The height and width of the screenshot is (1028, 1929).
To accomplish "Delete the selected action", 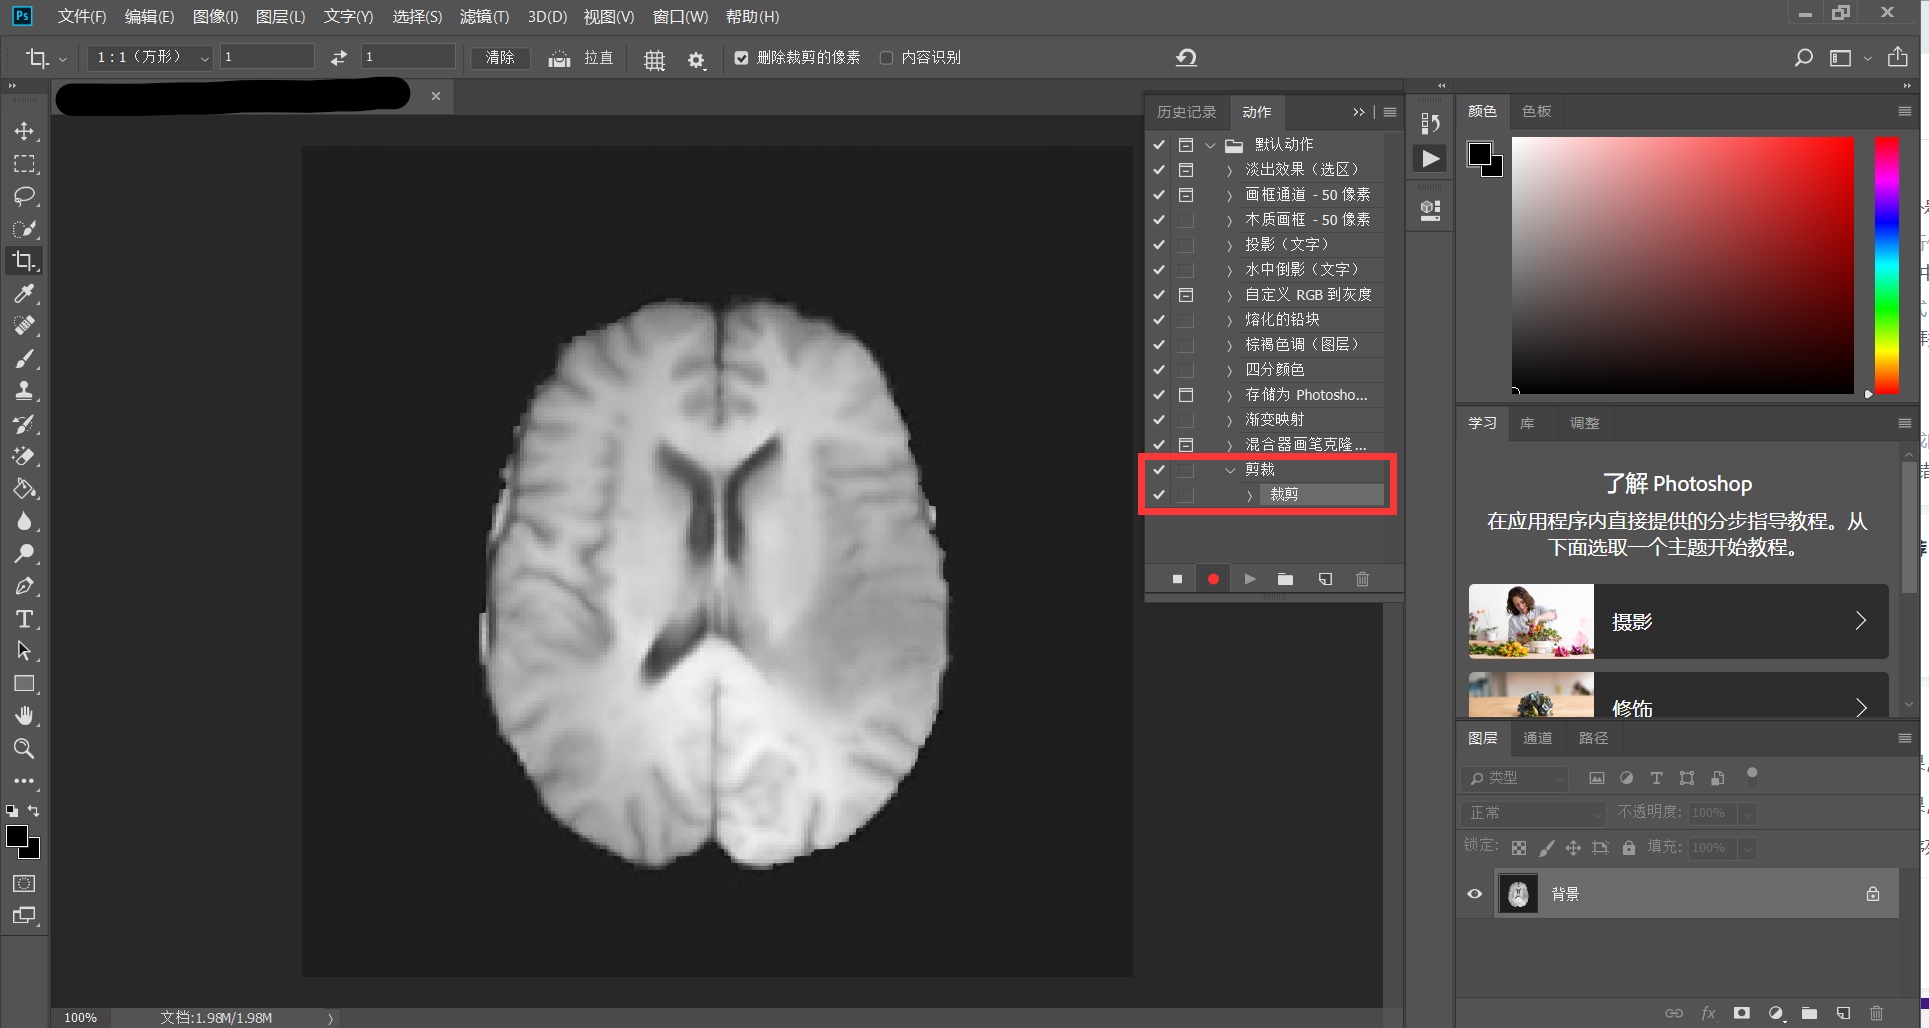I will pyautogui.click(x=1362, y=579).
